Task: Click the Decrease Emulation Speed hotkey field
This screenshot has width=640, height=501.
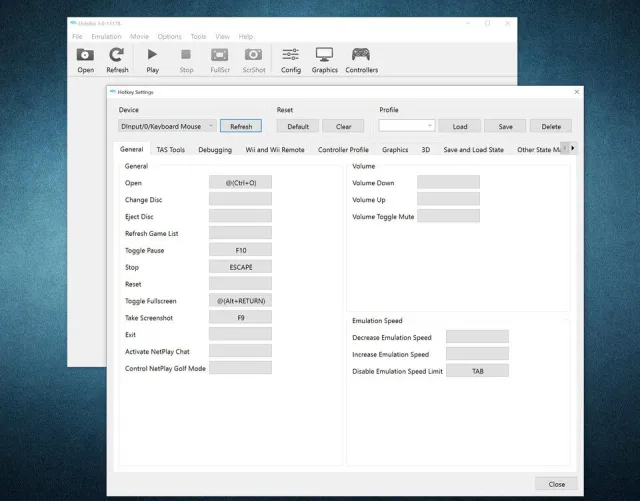Action: pos(477,337)
